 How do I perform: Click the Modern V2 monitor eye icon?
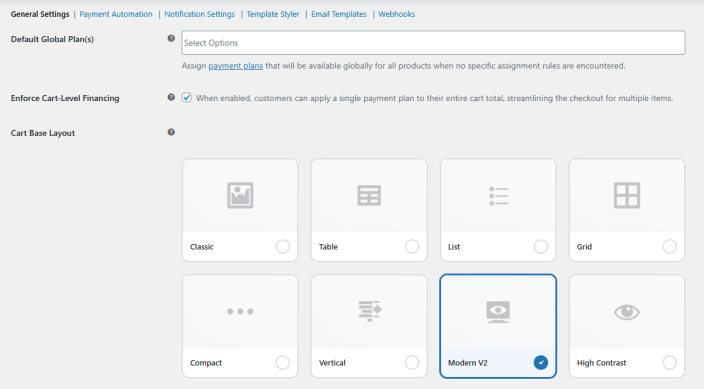[498, 312]
